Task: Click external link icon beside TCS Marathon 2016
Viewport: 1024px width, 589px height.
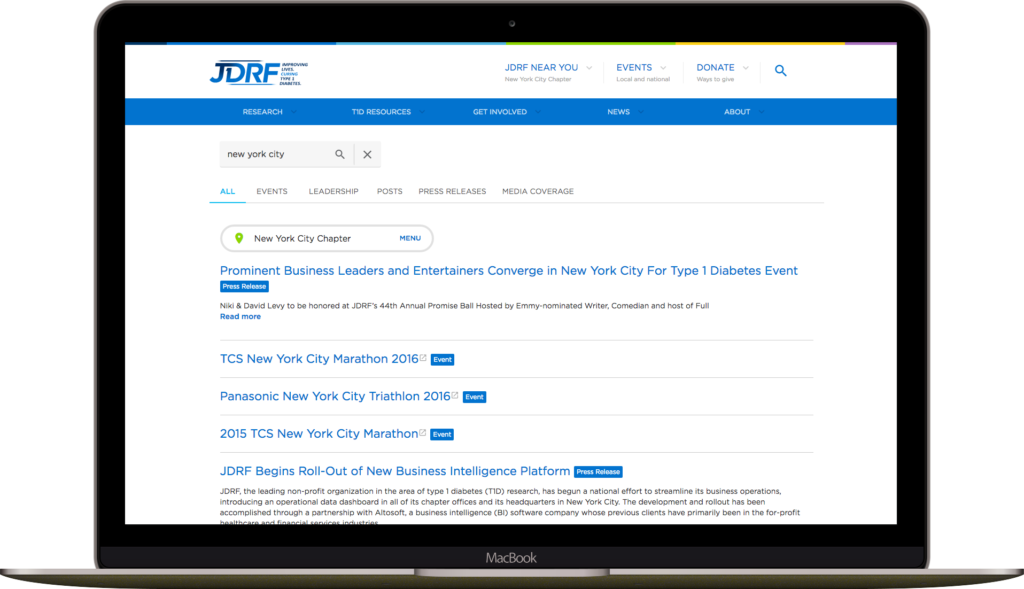Action: pyautogui.click(x=423, y=357)
